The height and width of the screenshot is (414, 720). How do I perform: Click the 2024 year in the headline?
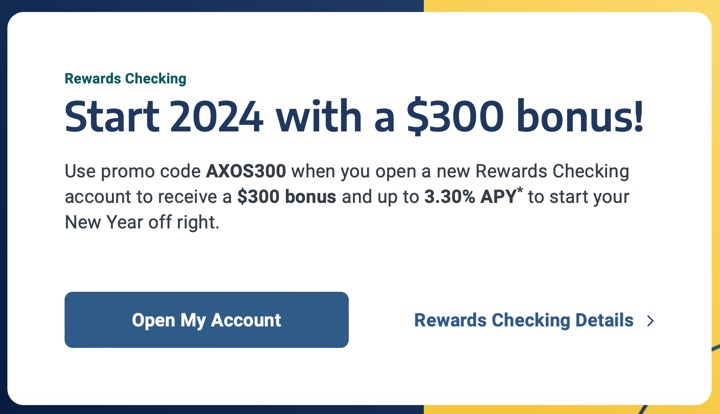tap(216, 117)
